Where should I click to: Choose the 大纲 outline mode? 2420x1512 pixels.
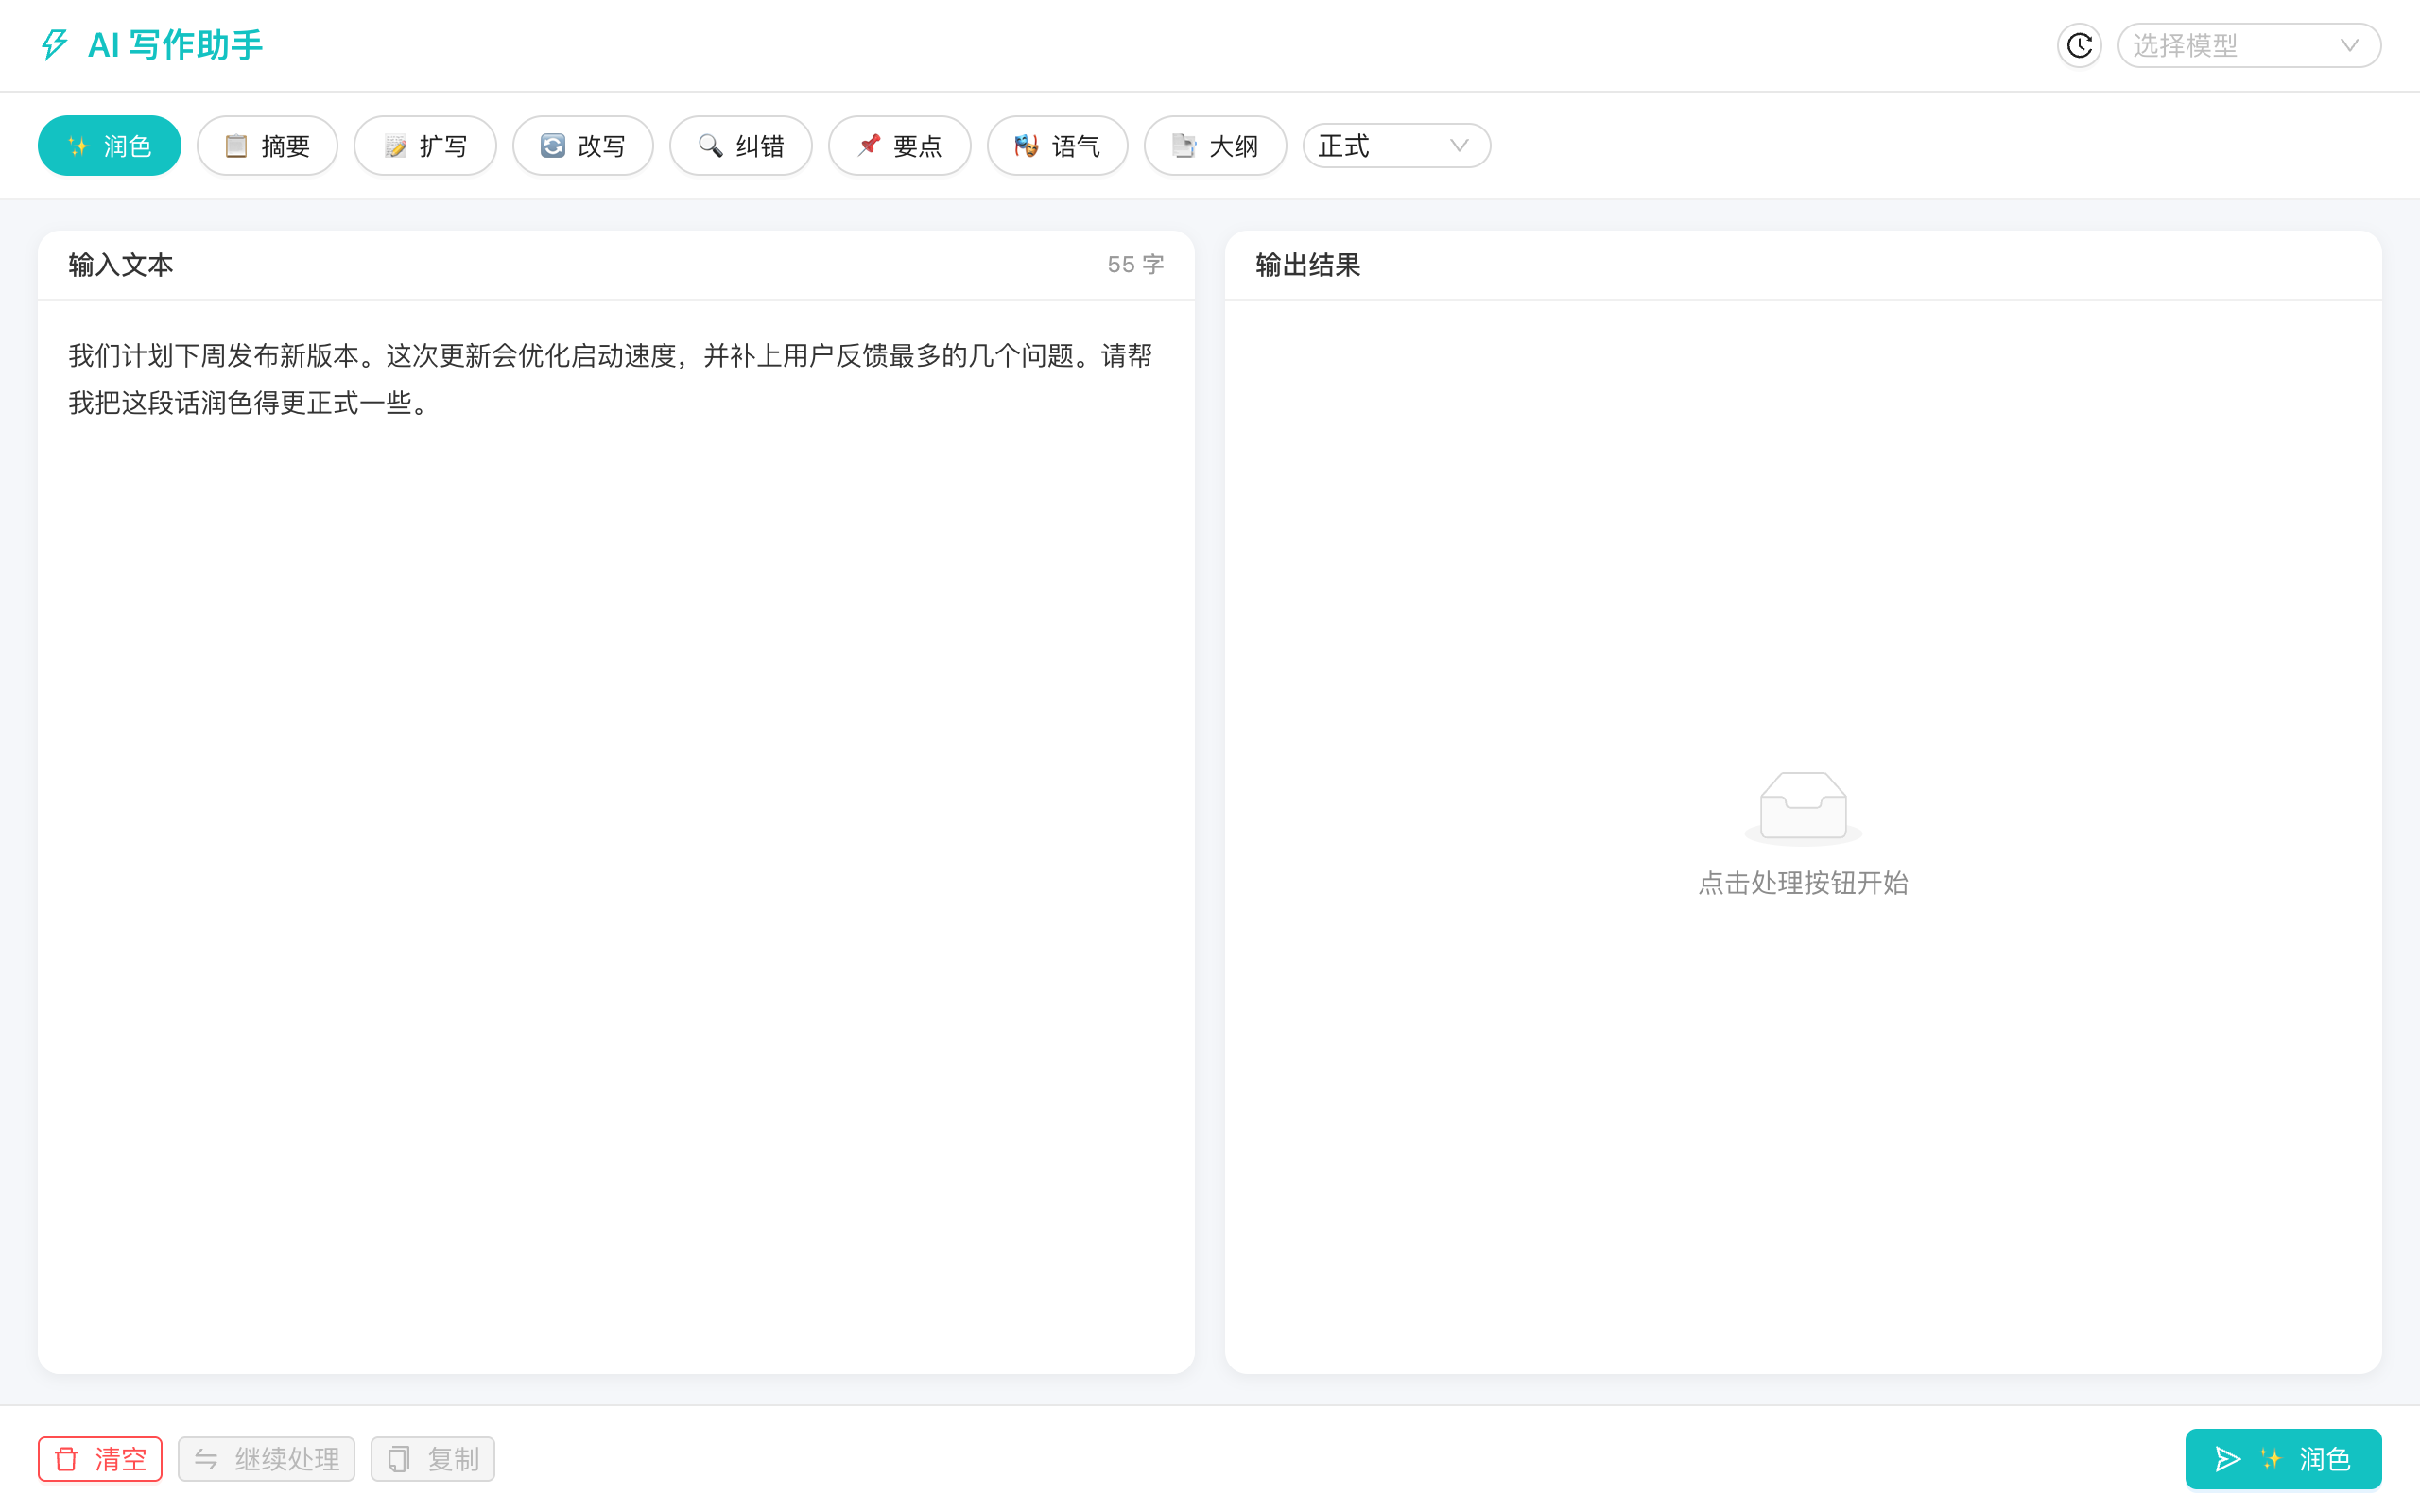pyautogui.click(x=1215, y=146)
